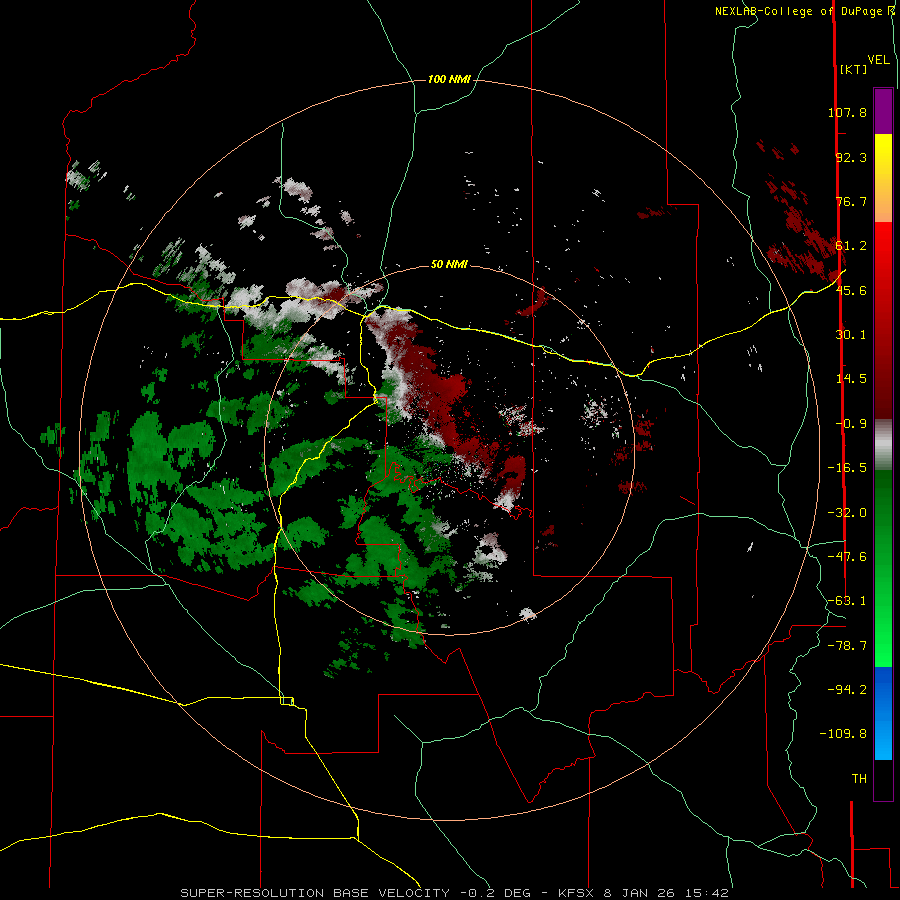Click the bright green segment of the color bar
This screenshot has height=900, width=900.
point(883,568)
